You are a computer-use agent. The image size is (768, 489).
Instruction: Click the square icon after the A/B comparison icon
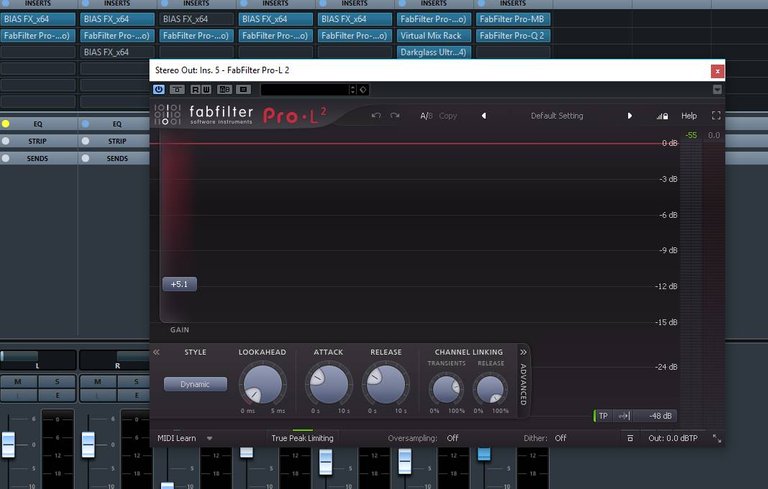243,89
